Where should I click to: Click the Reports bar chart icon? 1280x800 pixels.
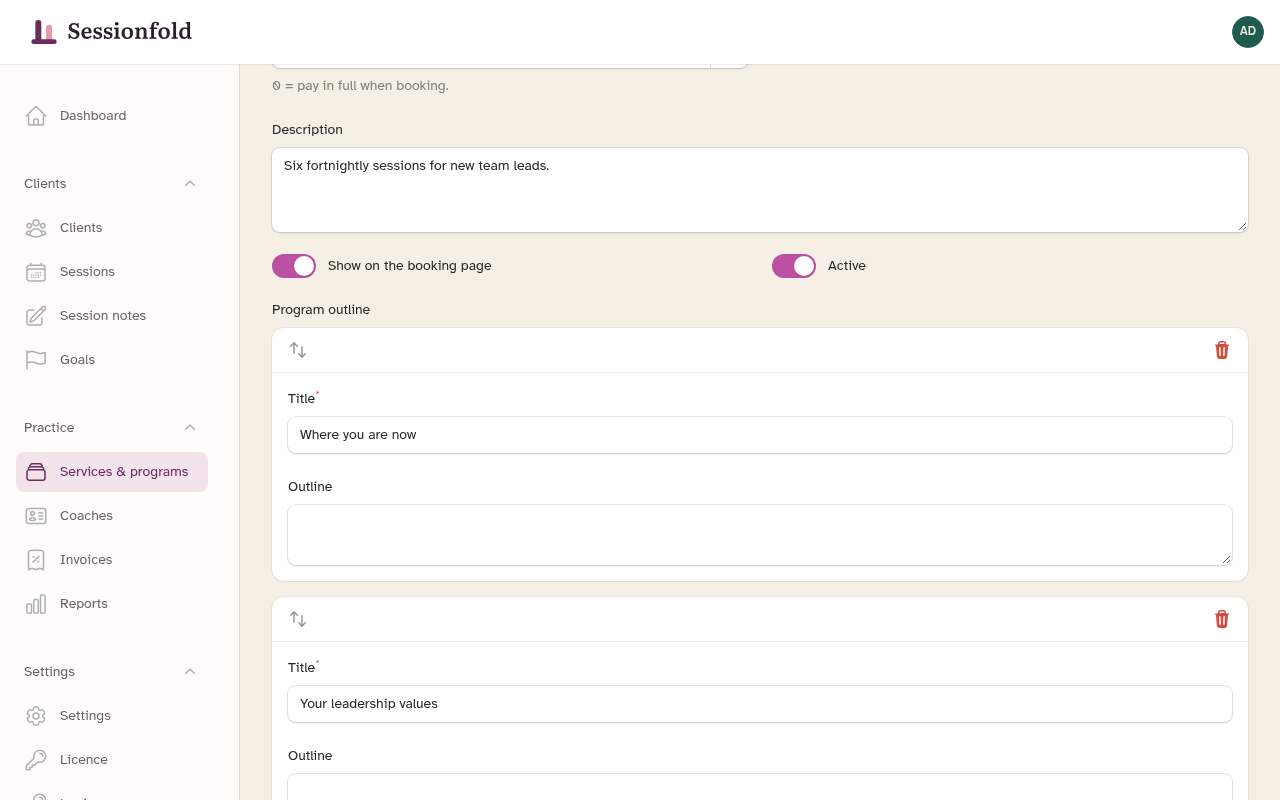[x=36, y=604]
